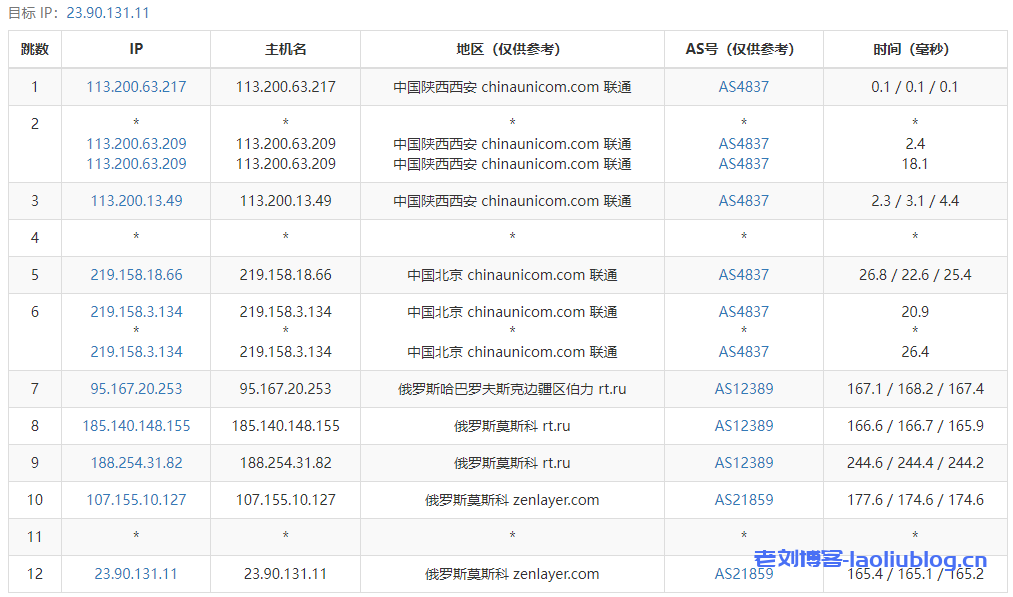
Task: Click the AS4837 link in hop 5 row
Action: pos(743,275)
